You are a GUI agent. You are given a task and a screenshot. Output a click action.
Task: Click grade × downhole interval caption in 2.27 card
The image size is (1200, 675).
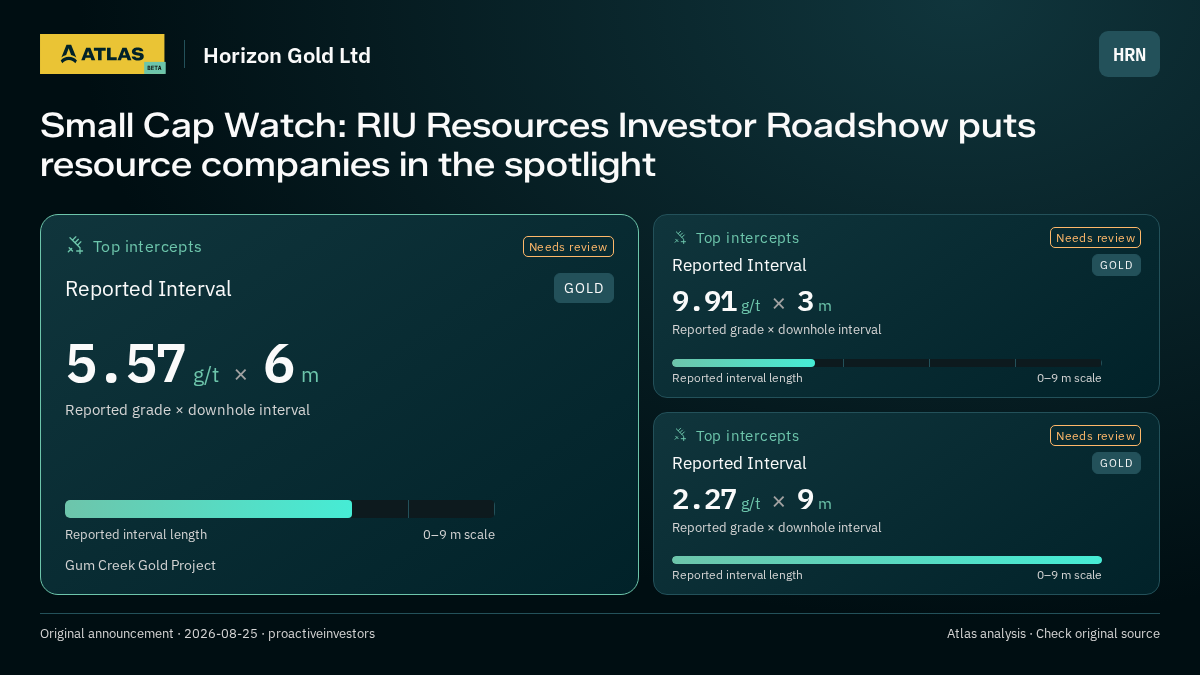(x=776, y=528)
